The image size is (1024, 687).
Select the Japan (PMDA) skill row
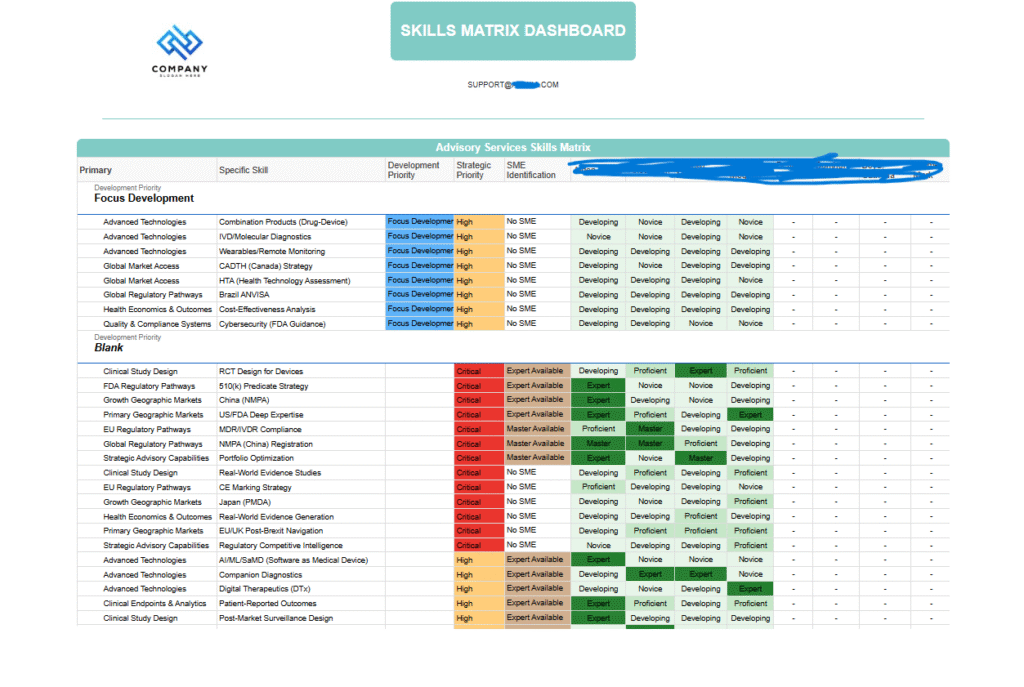point(248,502)
